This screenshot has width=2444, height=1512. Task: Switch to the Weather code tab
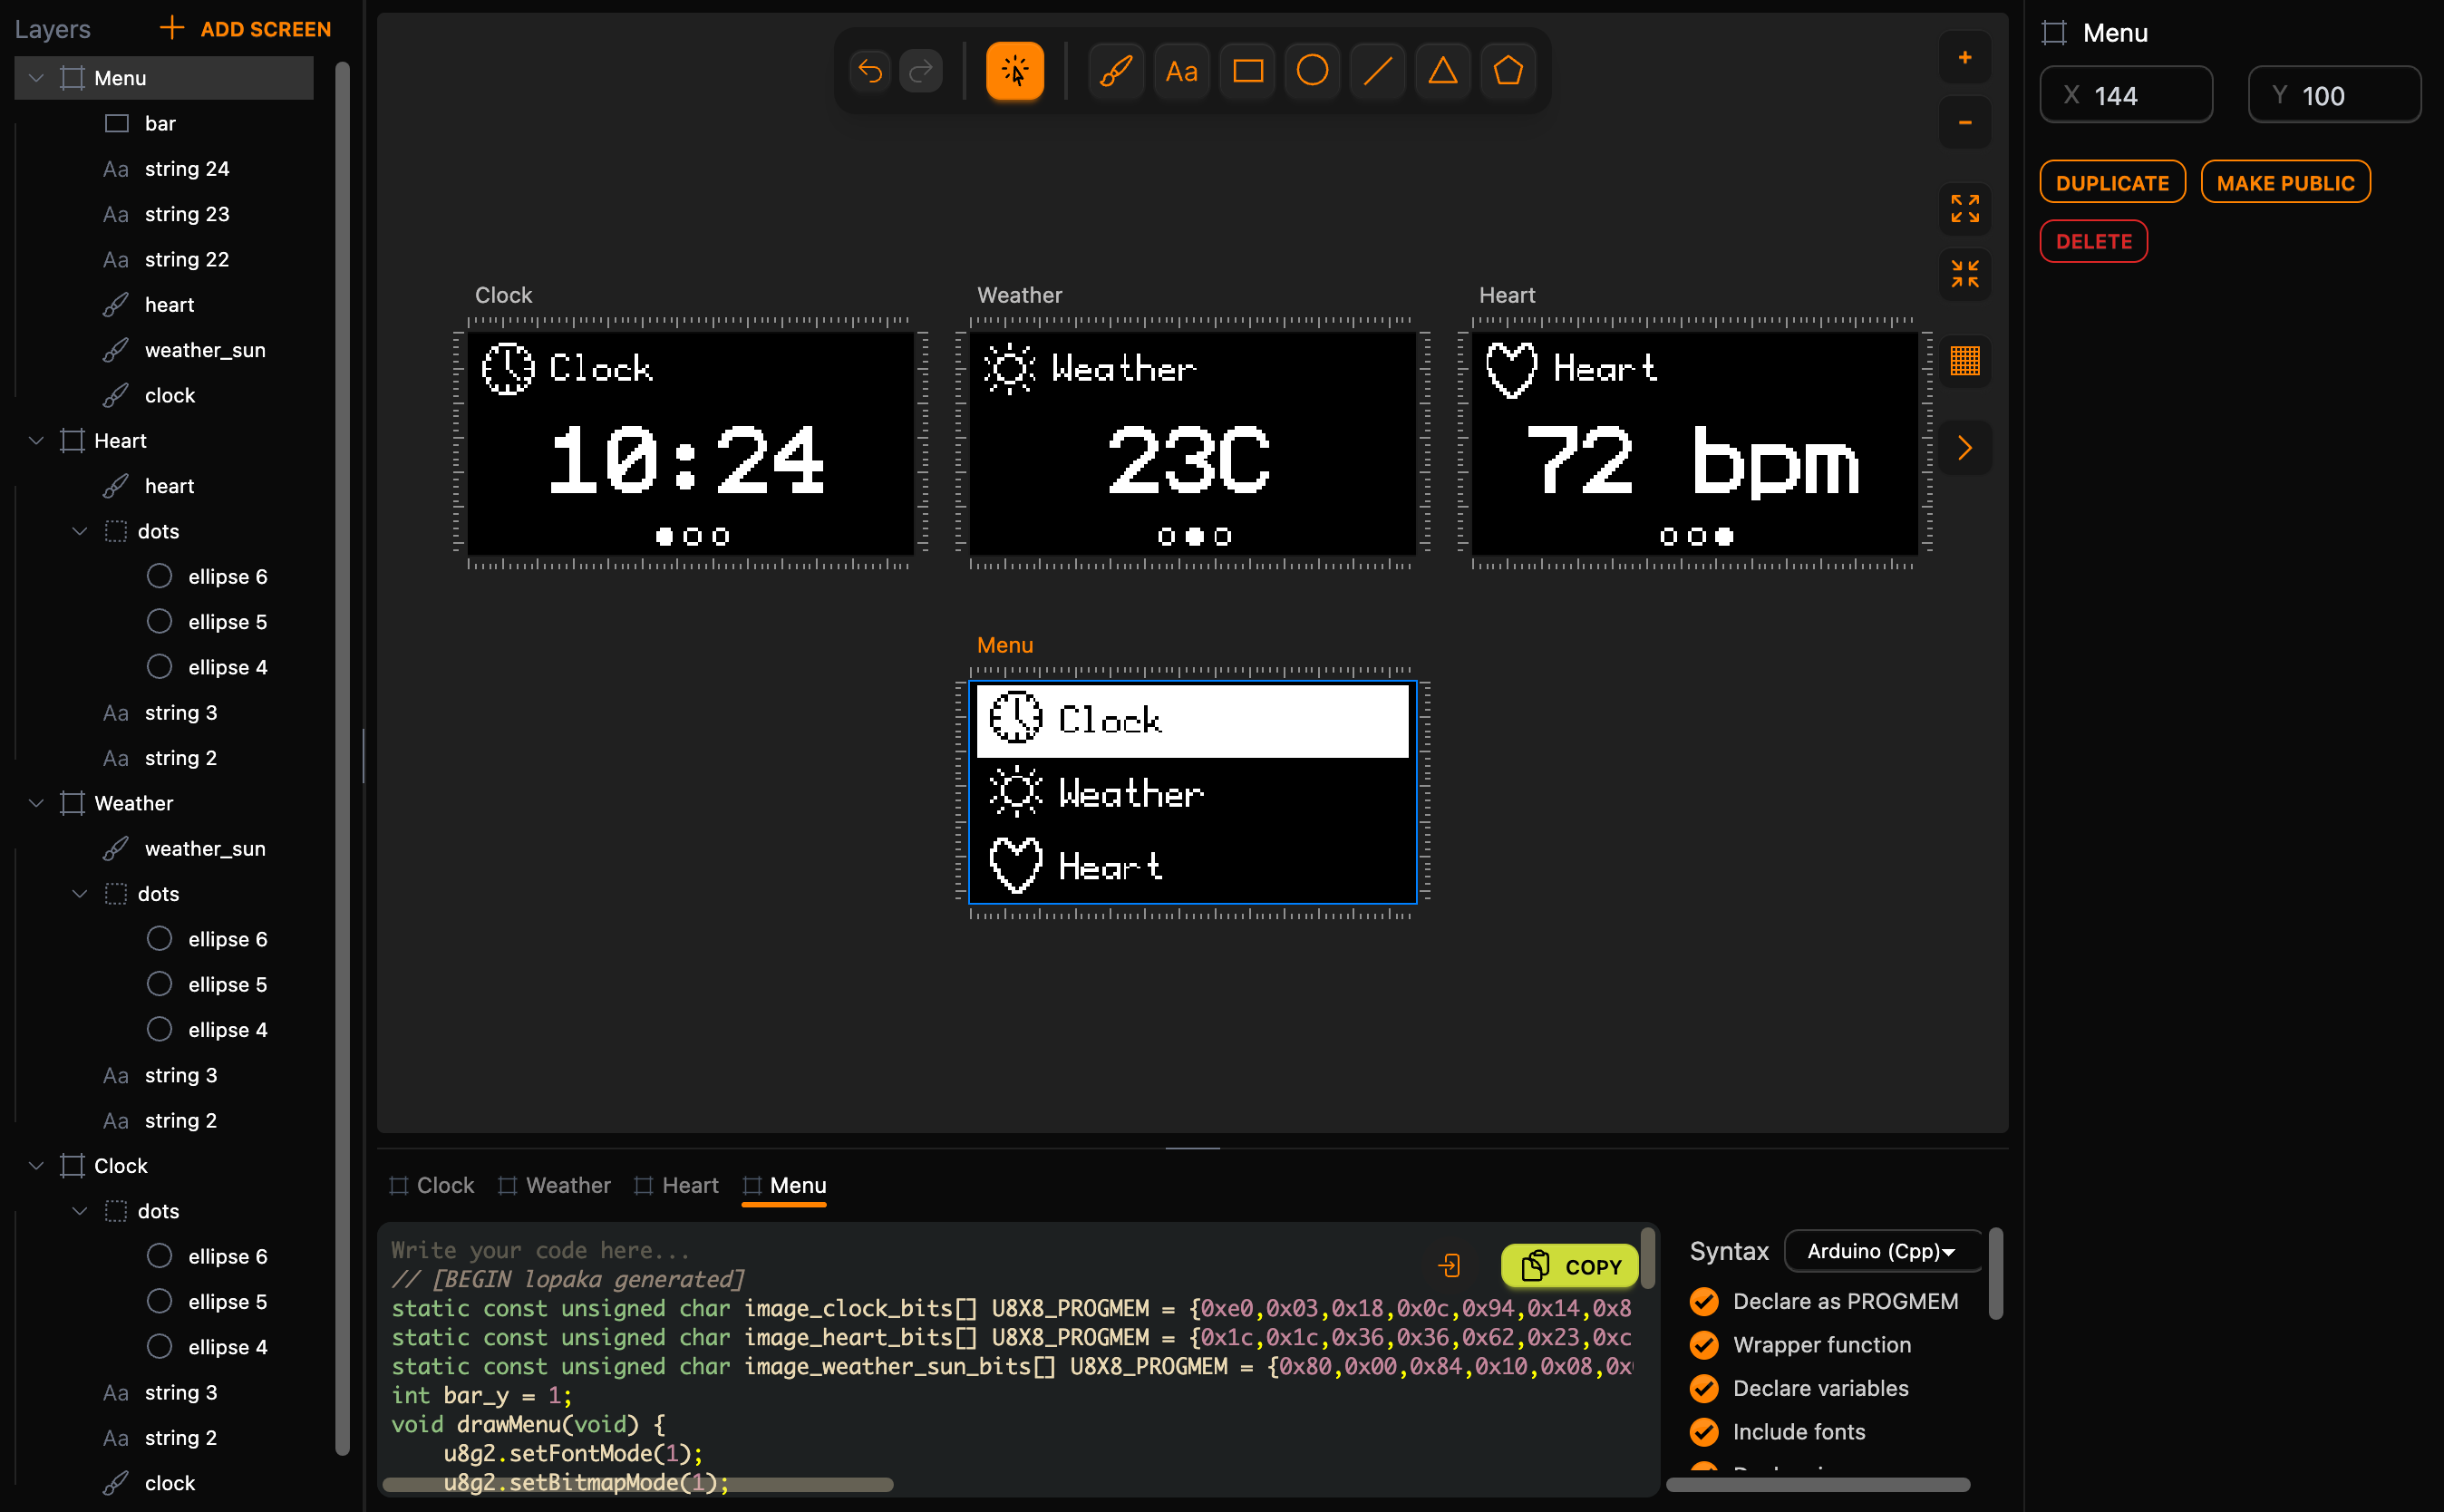tap(553, 1186)
